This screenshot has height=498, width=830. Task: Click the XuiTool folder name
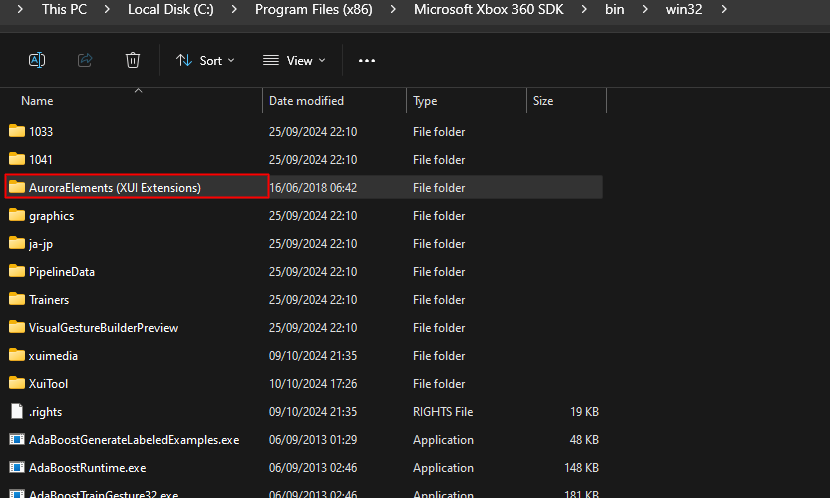(x=48, y=384)
